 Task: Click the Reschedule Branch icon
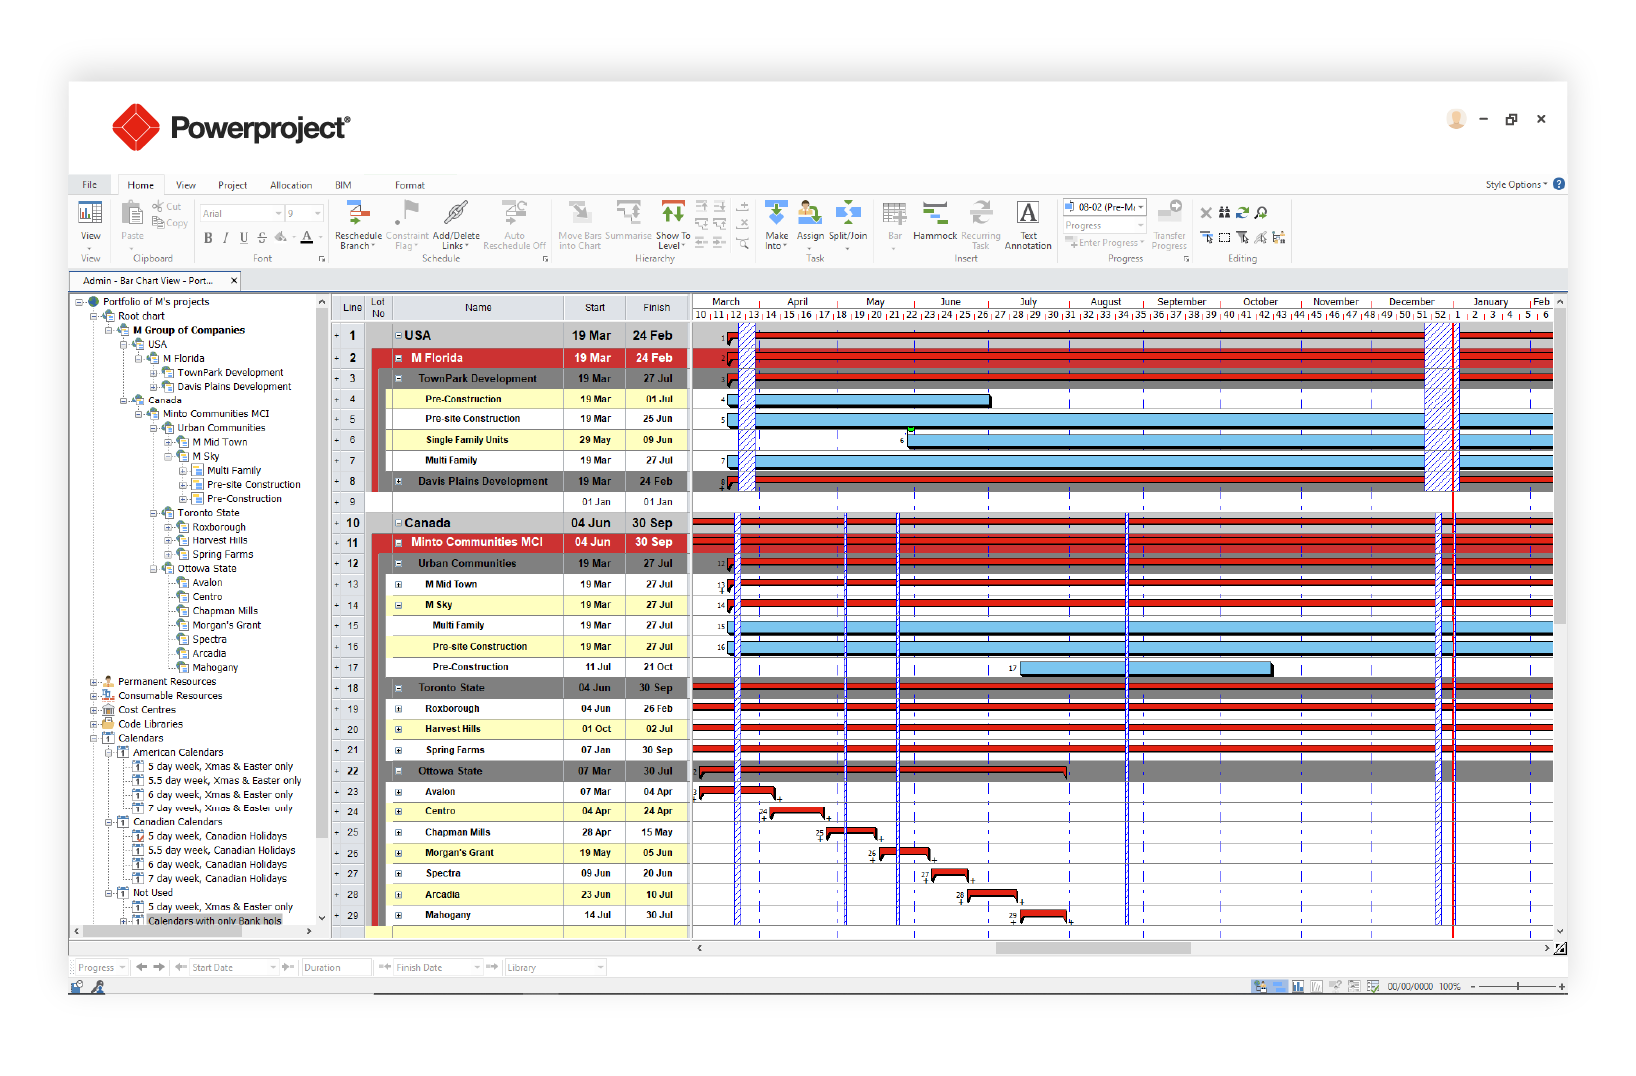[x=357, y=212]
